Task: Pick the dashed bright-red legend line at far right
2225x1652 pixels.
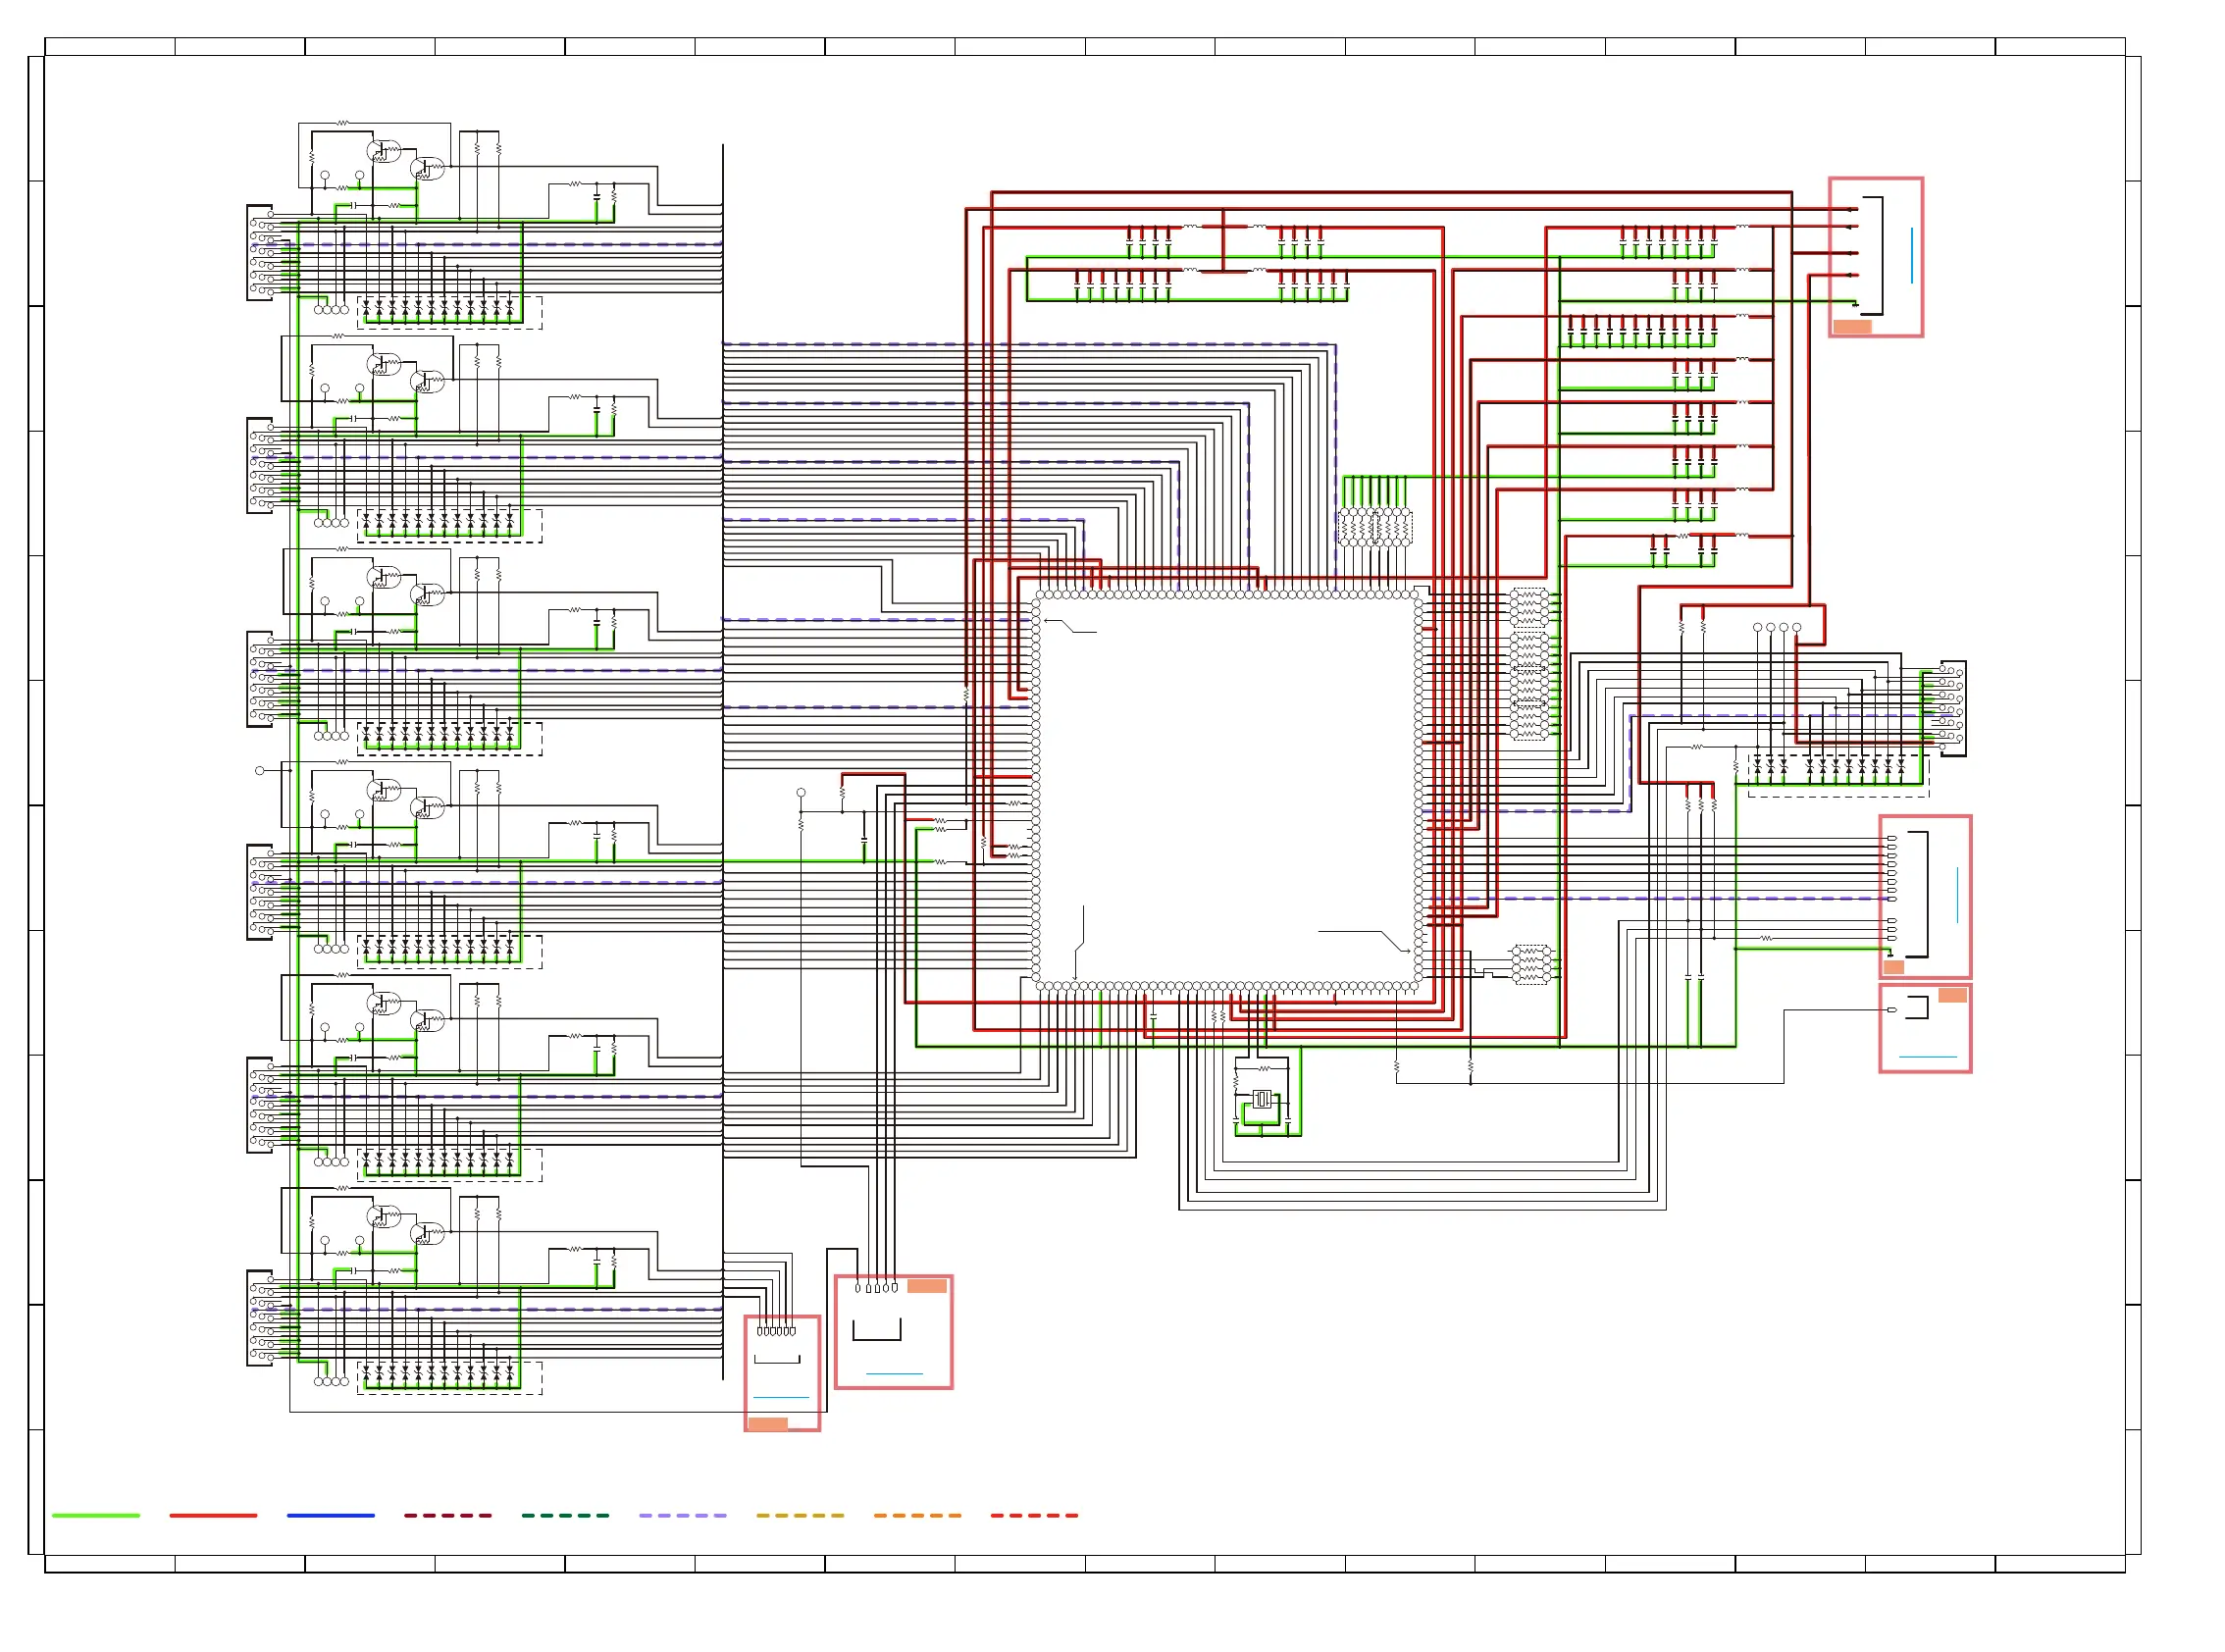Action: [x=1034, y=1515]
